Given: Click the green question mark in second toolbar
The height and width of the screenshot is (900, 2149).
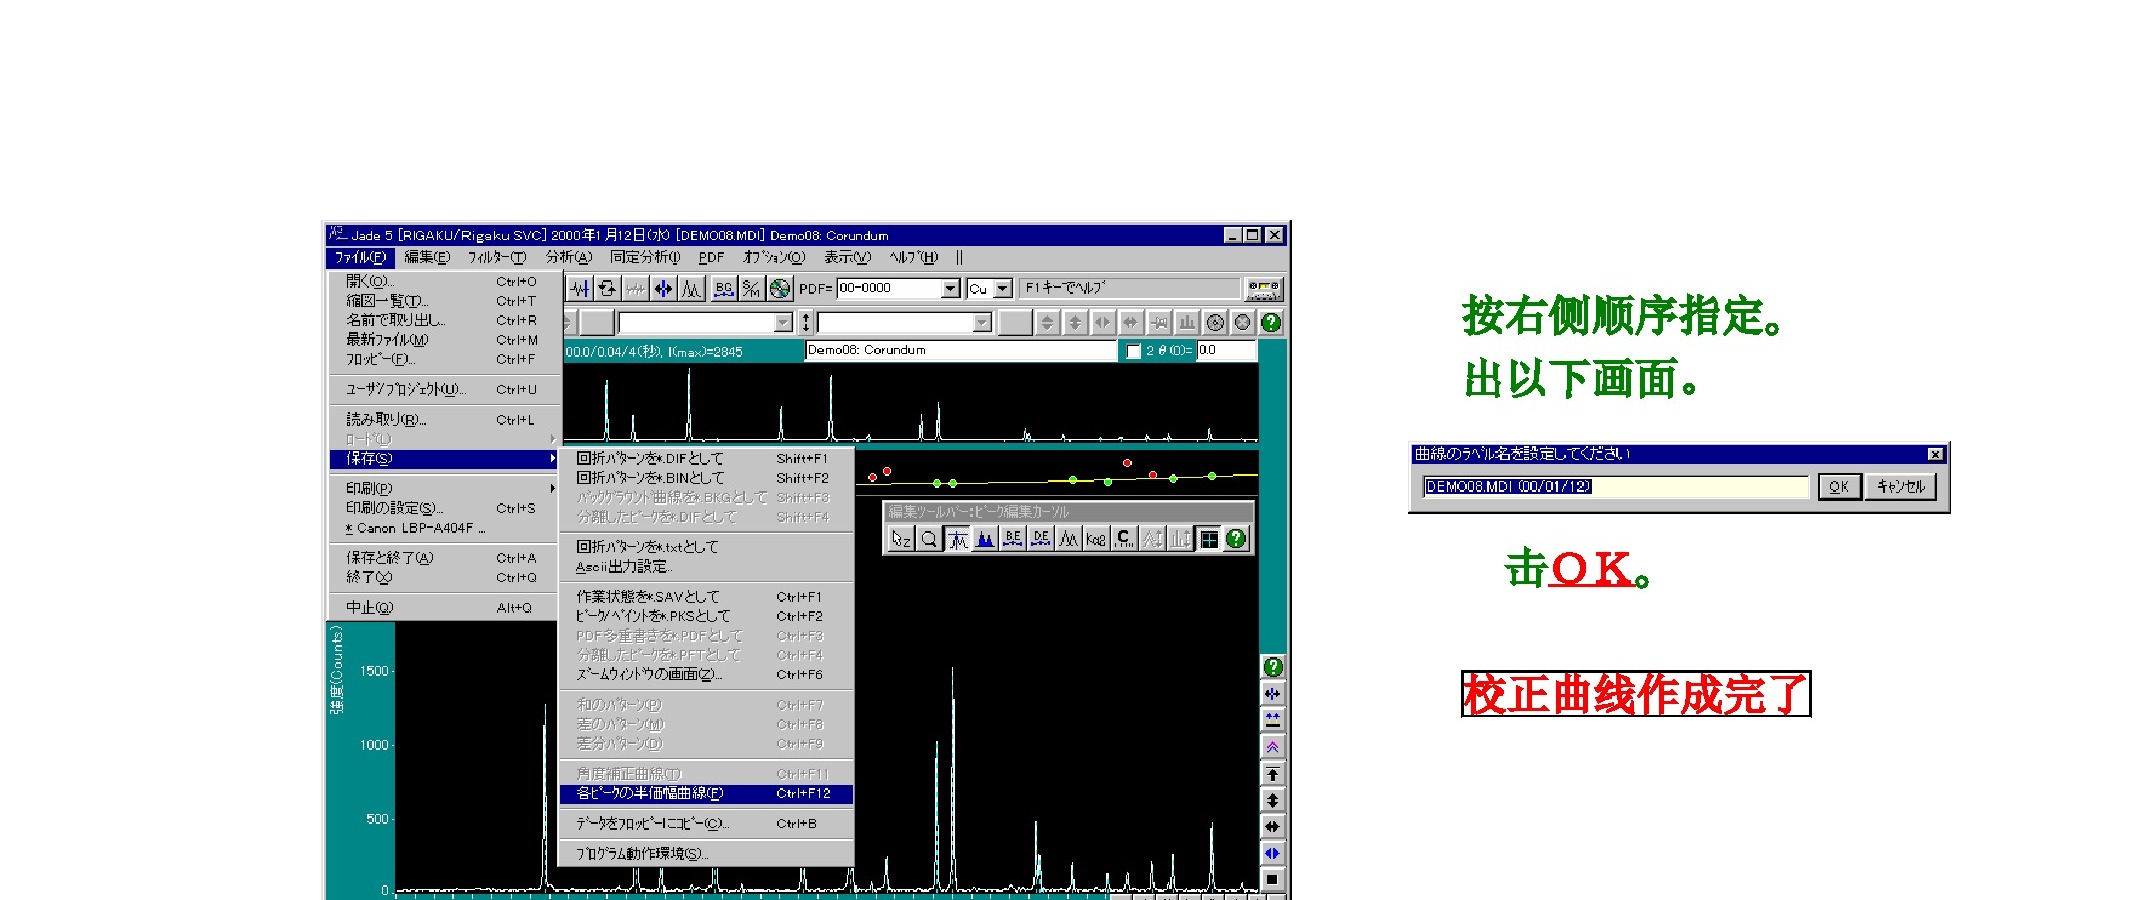Looking at the screenshot, I should coord(1271,322).
